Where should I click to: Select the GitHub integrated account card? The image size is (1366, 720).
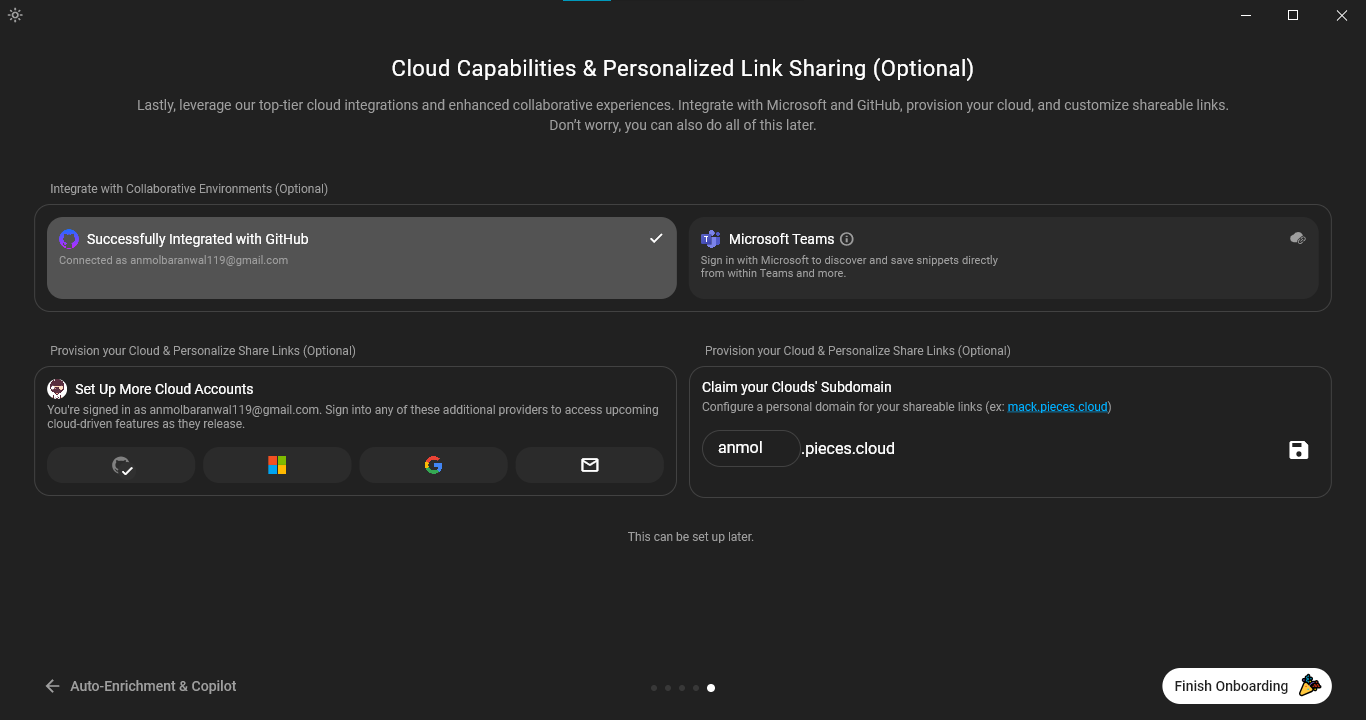tap(361, 258)
